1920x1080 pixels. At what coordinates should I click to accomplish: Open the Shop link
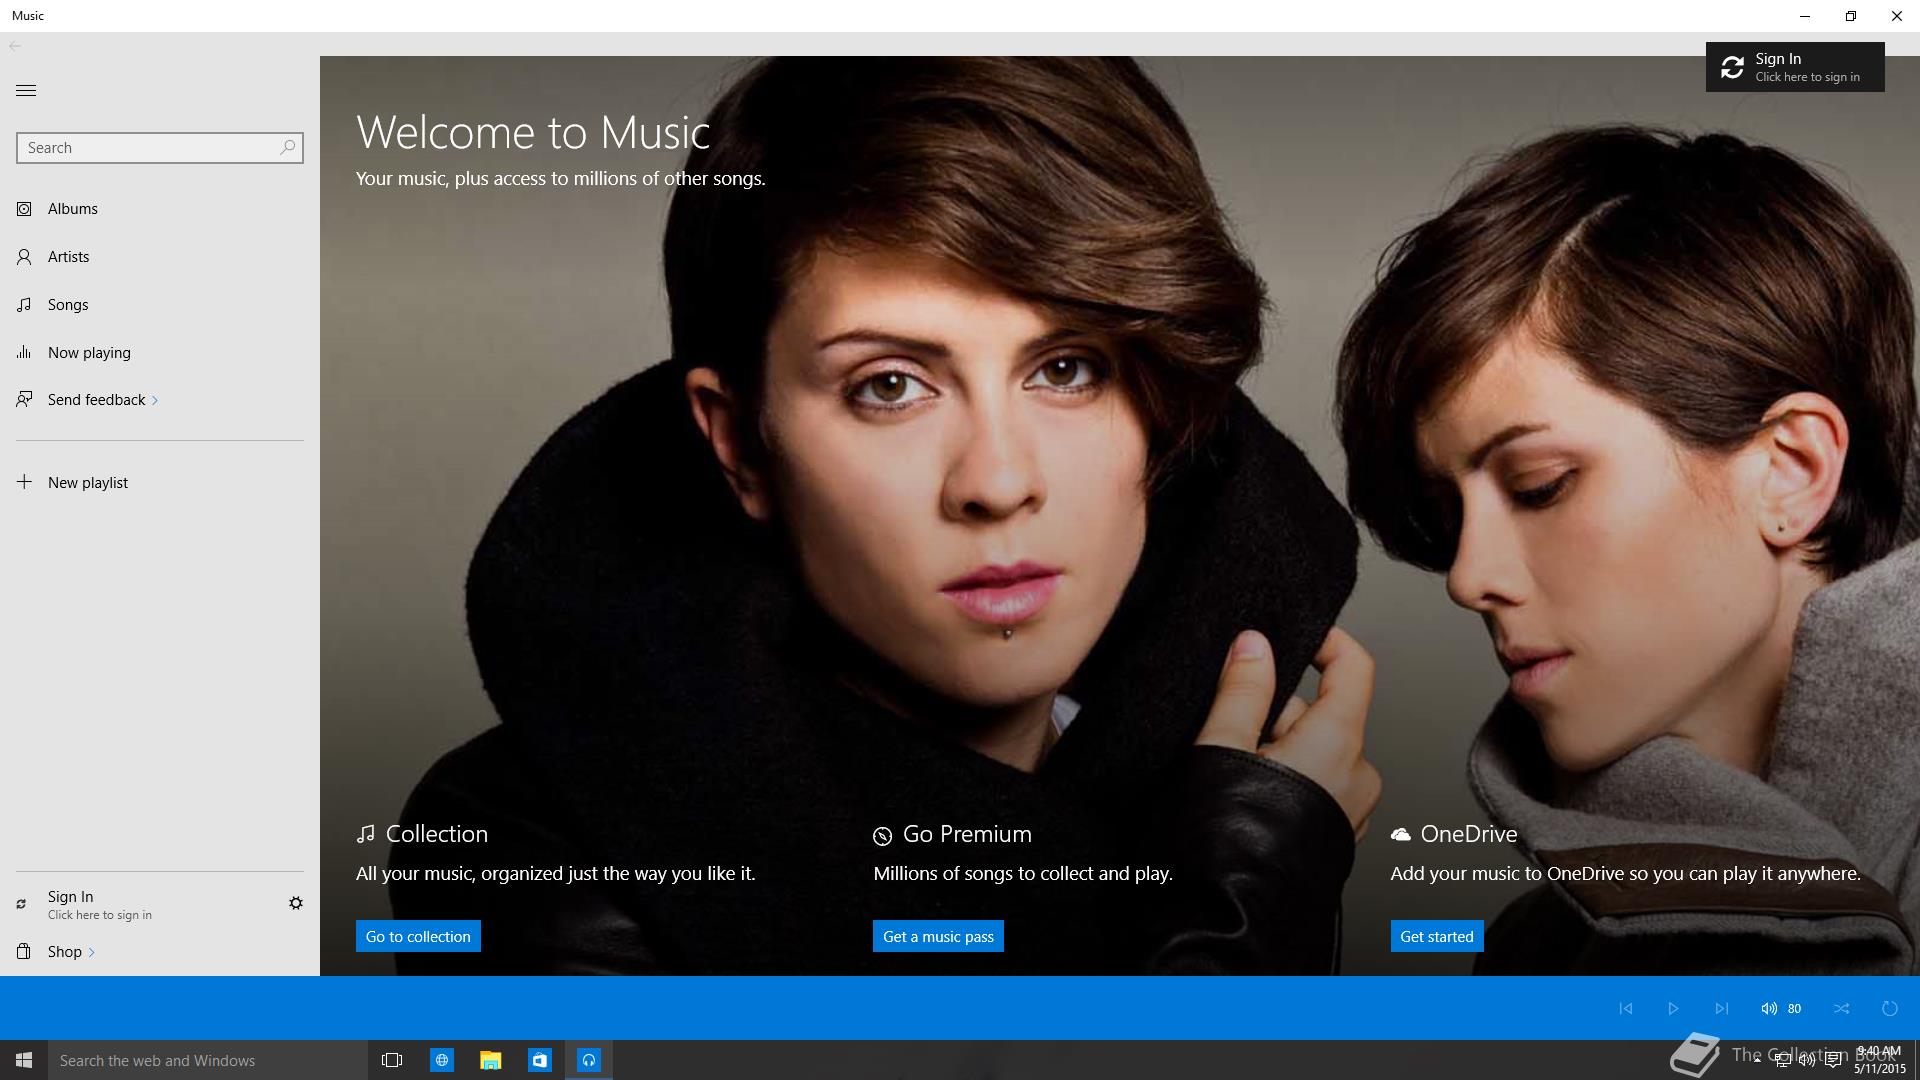tap(65, 952)
